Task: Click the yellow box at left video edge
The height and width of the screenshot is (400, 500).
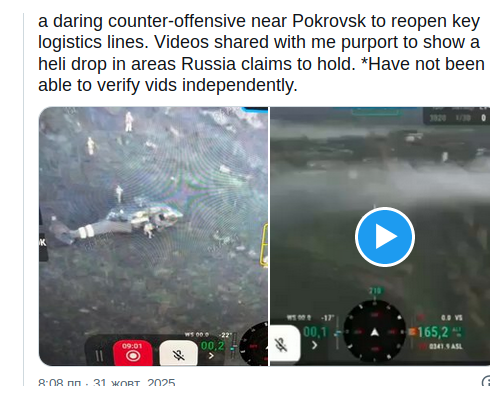Action: point(264,245)
